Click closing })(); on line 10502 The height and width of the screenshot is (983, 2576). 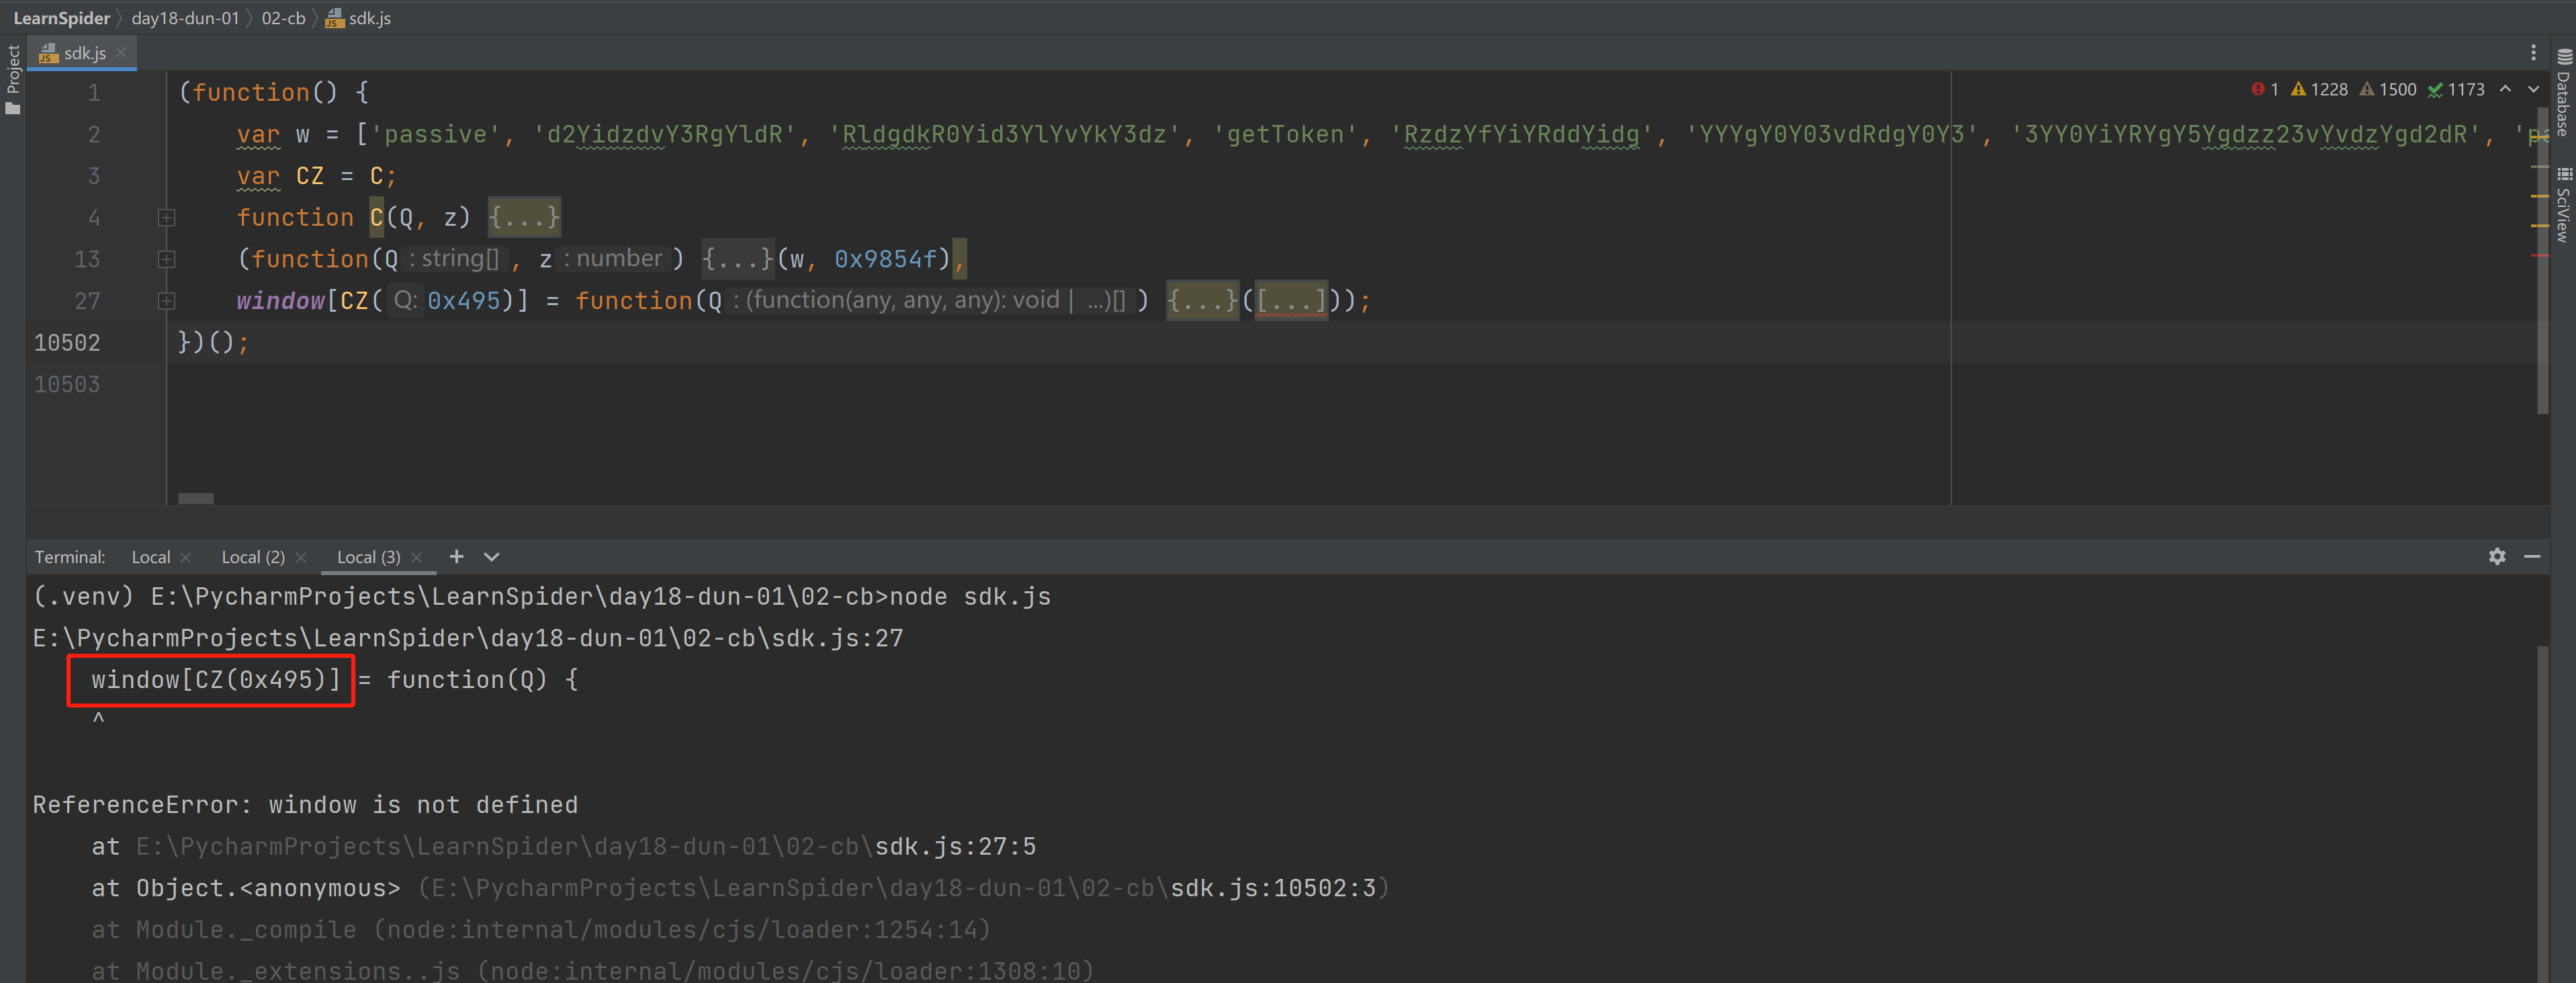click(213, 343)
